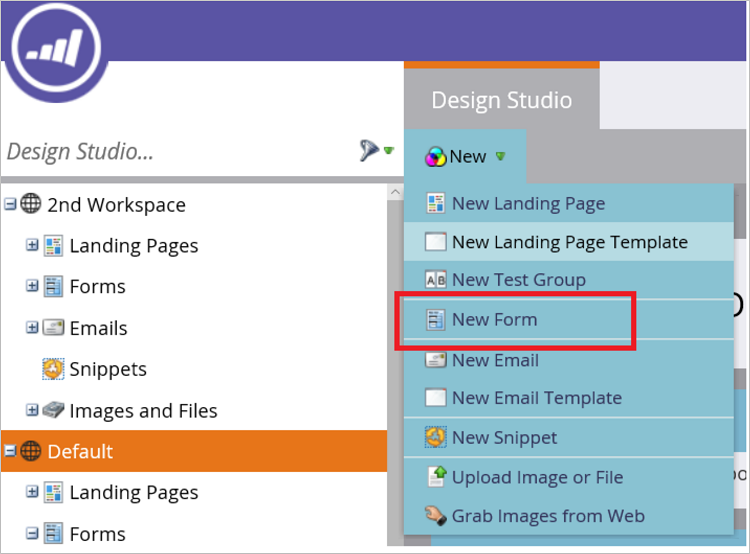Switch to the Design Studio tab
Image resolution: width=750 pixels, height=554 pixels.
(x=501, y=100)
